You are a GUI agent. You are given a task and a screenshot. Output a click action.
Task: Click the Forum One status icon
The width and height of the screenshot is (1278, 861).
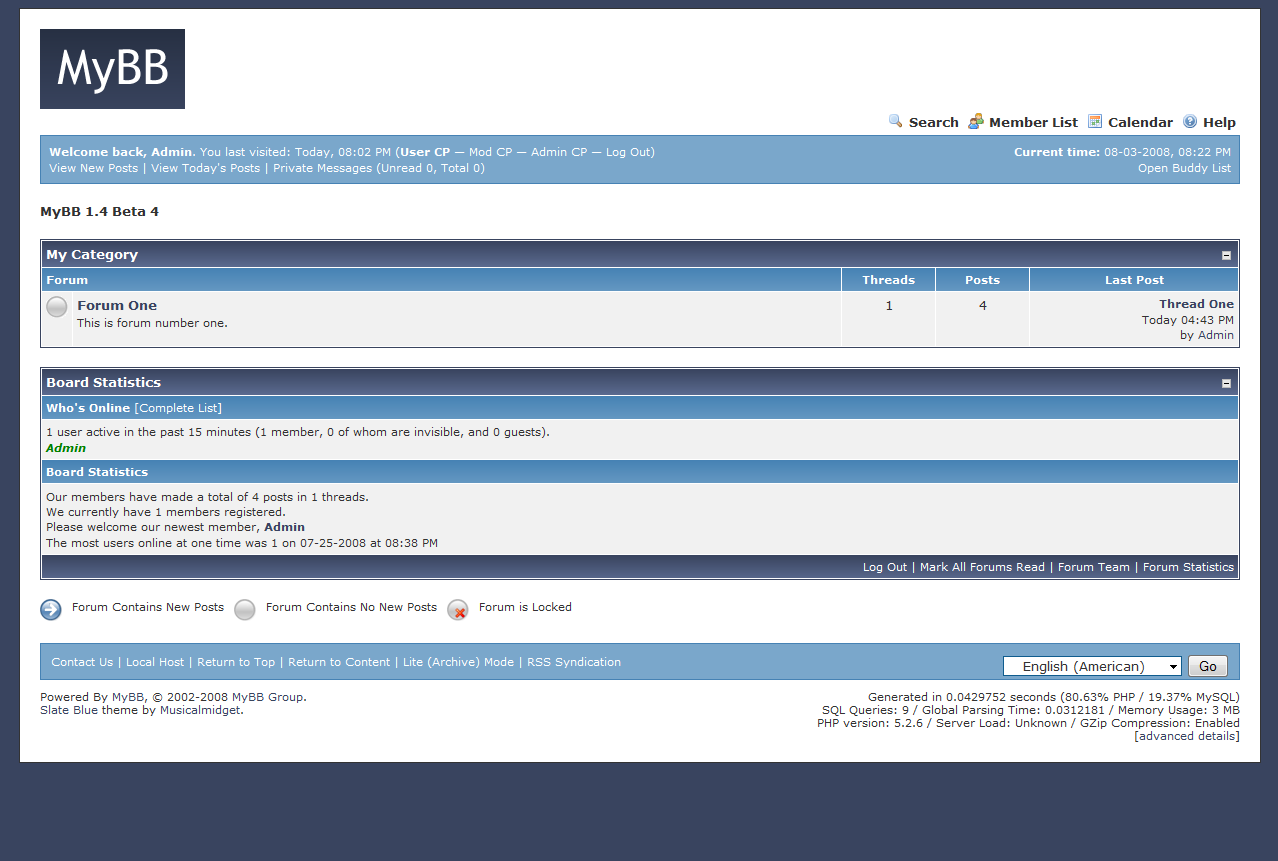pyautogui.click(x=57, y=307)
